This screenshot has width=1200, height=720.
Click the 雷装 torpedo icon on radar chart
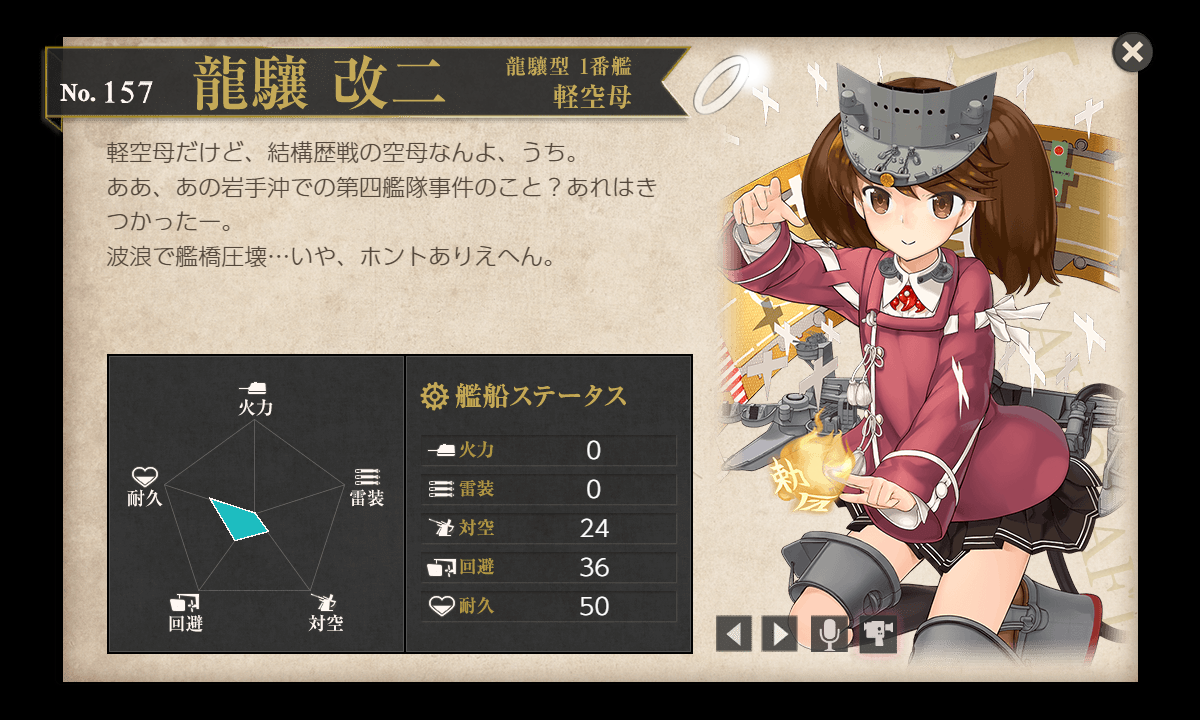(x=367, y=477)
